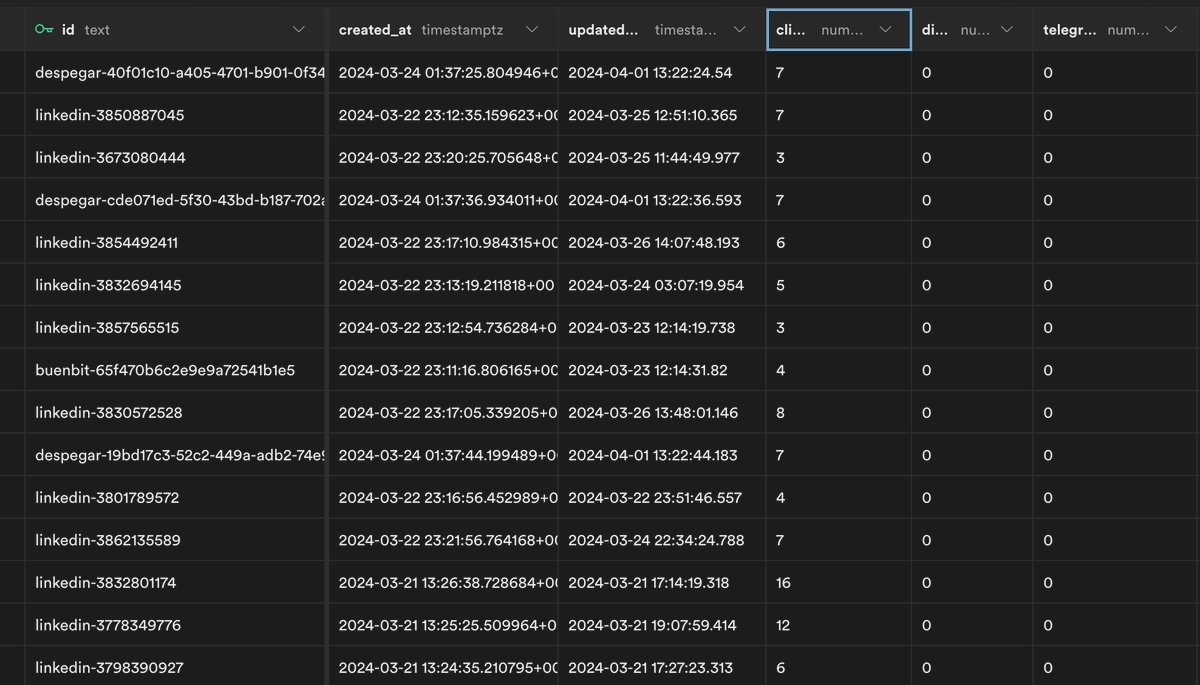Open the created_at column dropdown chevron
Screen dimensions: 1200x685
click(532, 30)
